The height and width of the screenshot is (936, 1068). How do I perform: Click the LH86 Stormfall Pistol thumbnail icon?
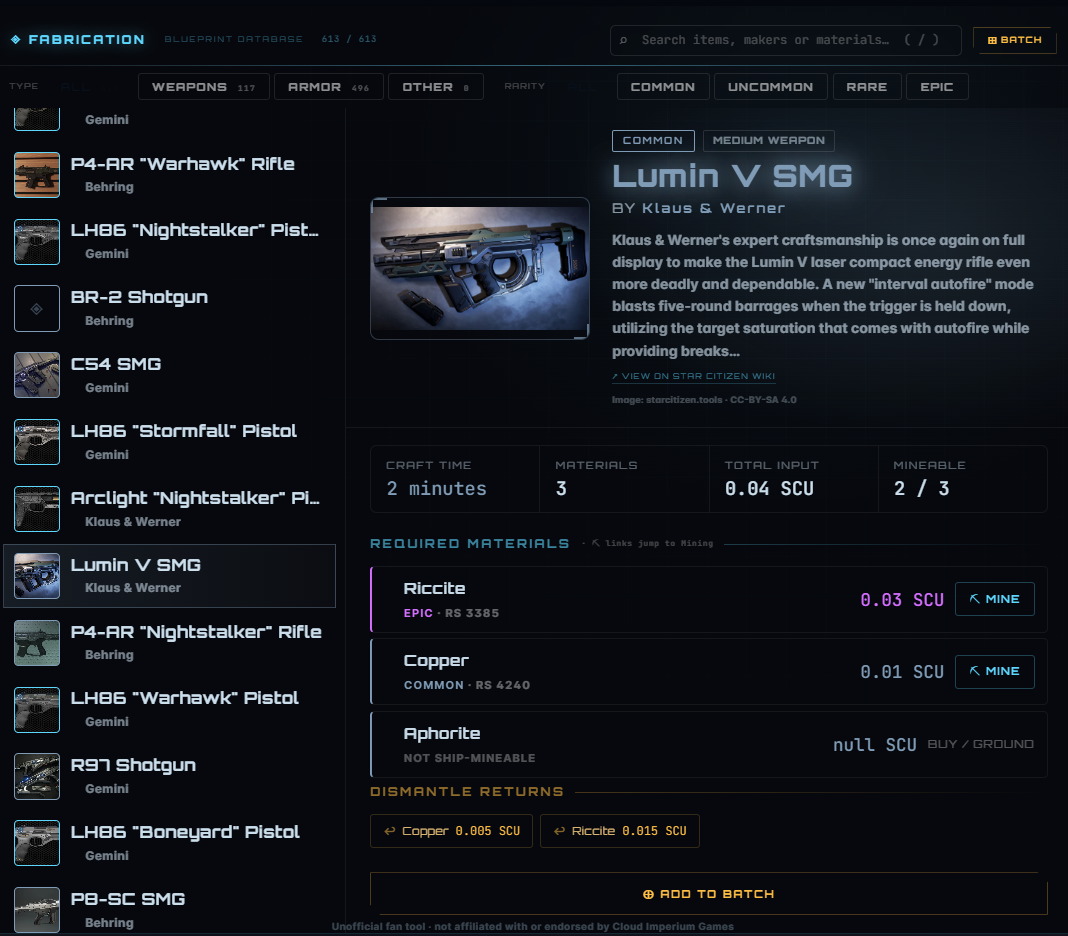37,442
